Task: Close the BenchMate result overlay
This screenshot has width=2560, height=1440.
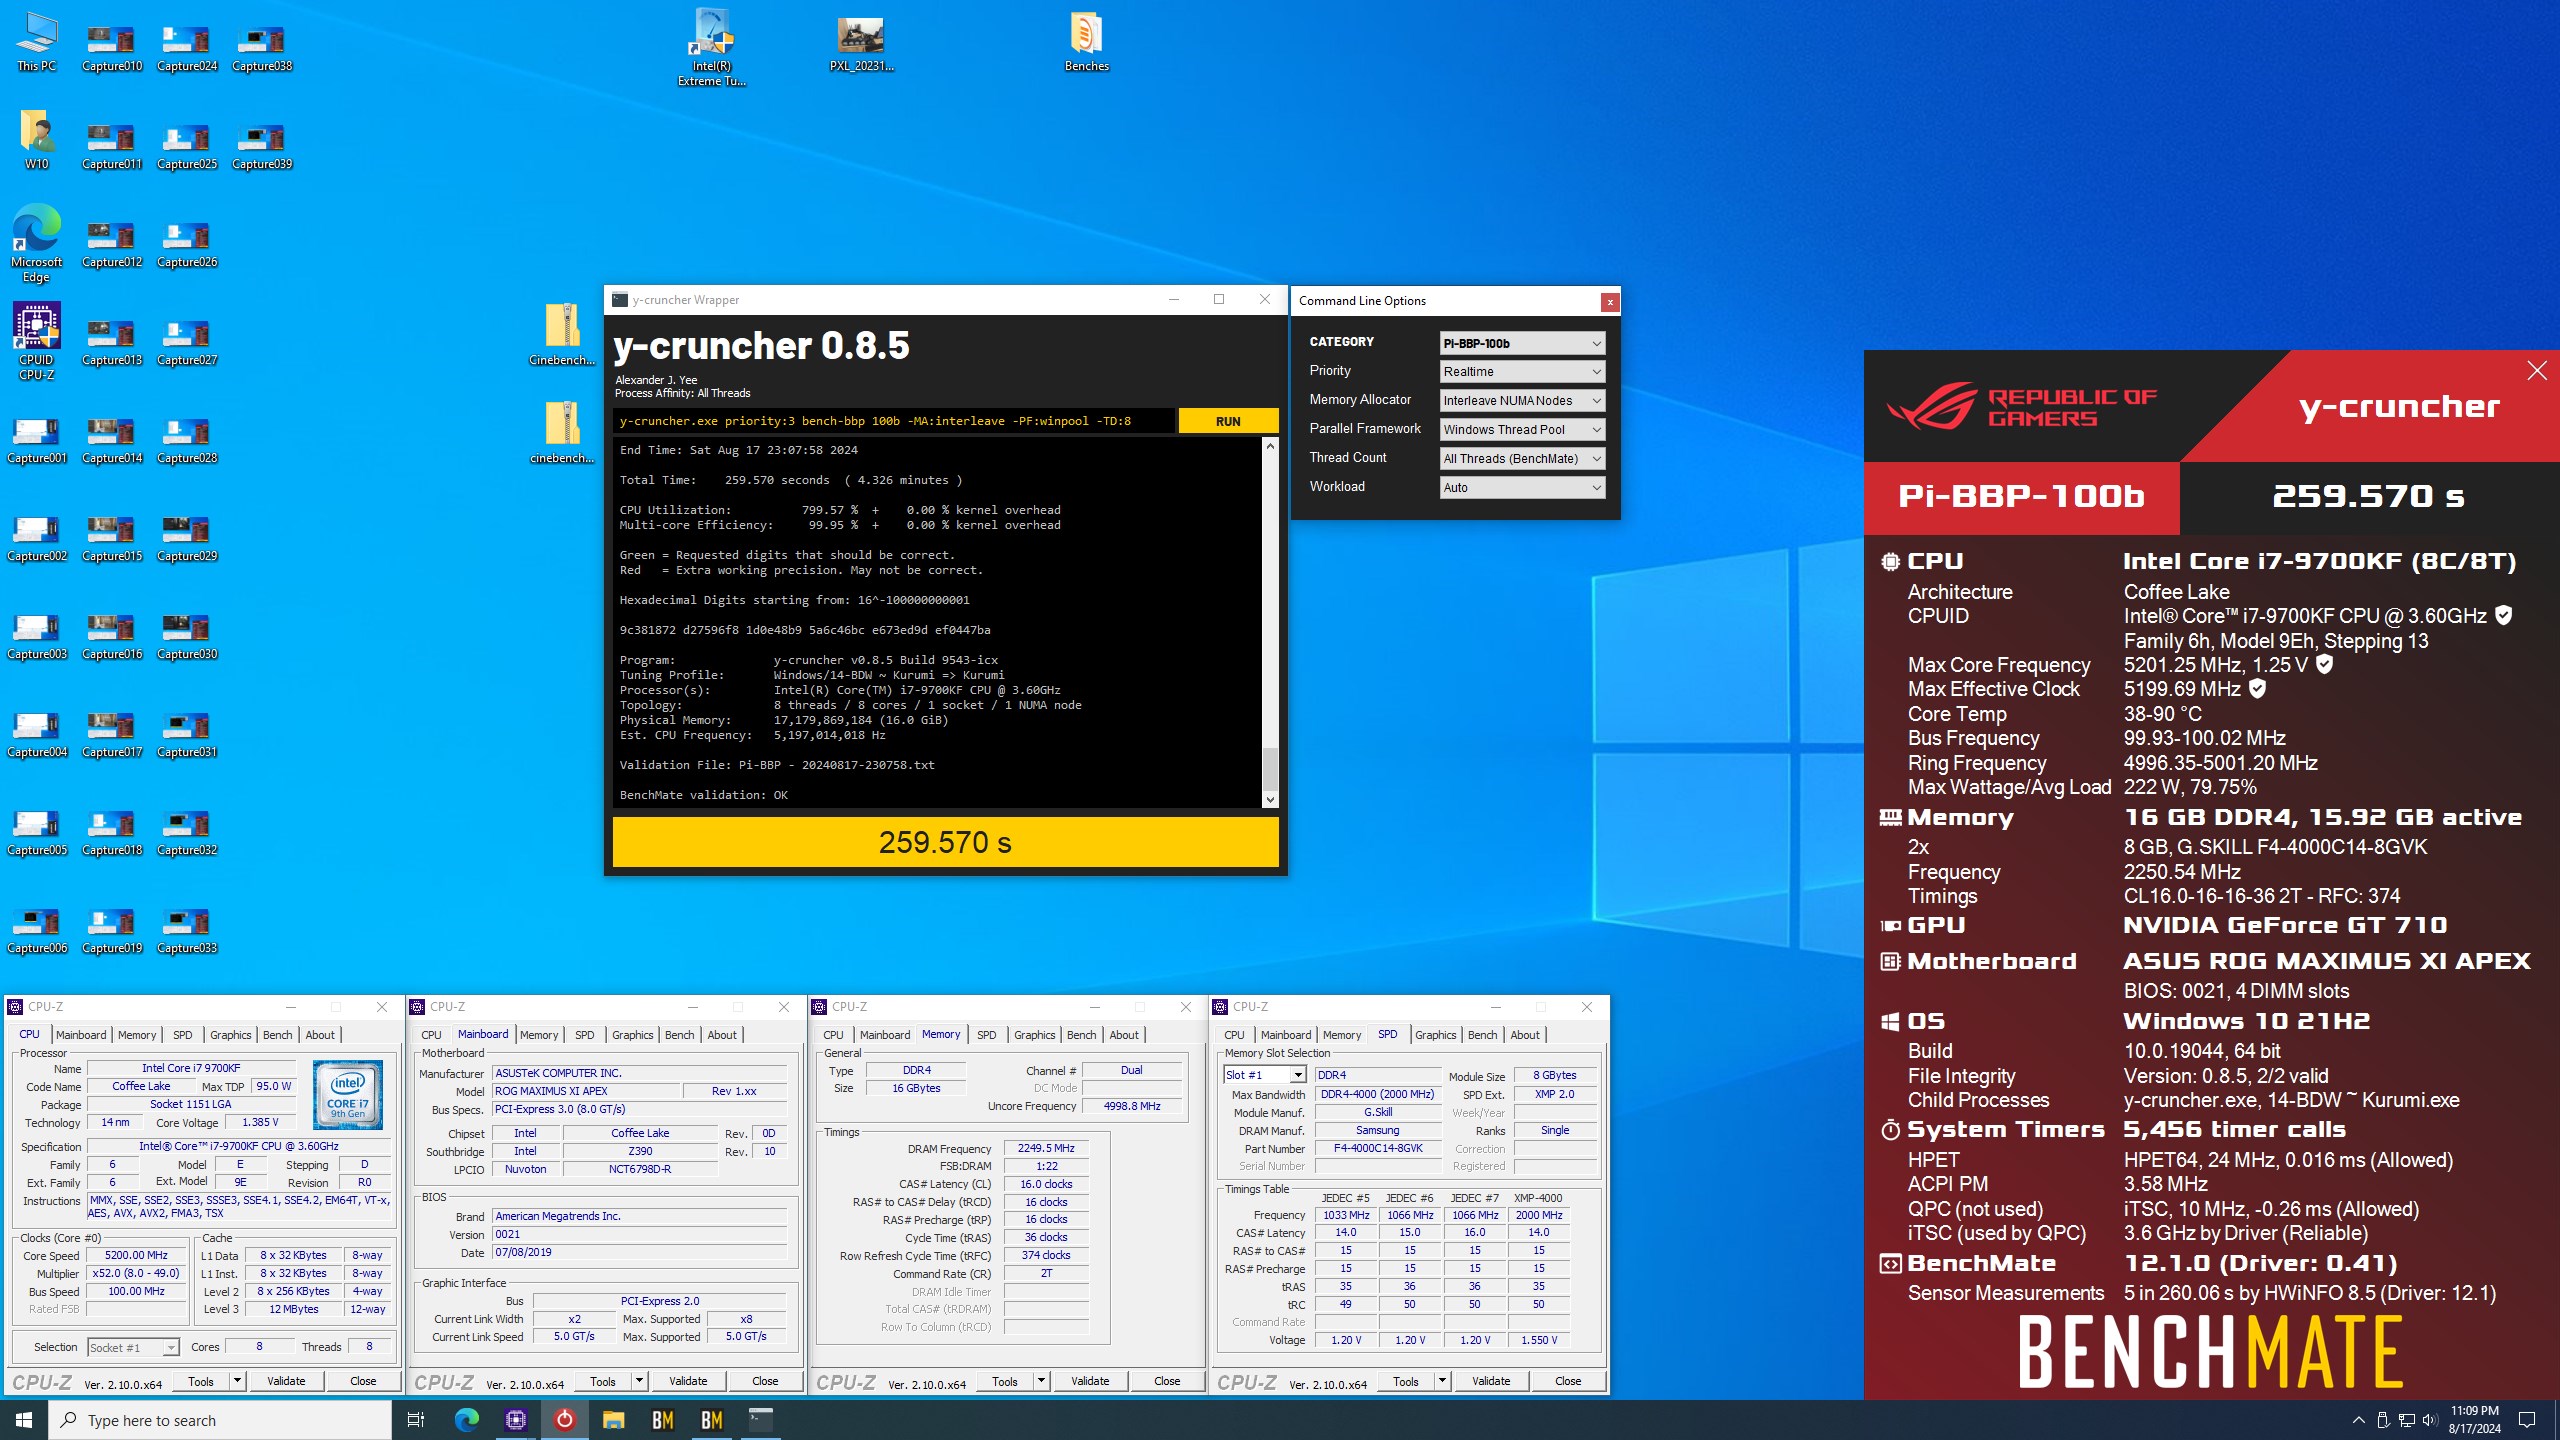Action: coord(2537,371)
